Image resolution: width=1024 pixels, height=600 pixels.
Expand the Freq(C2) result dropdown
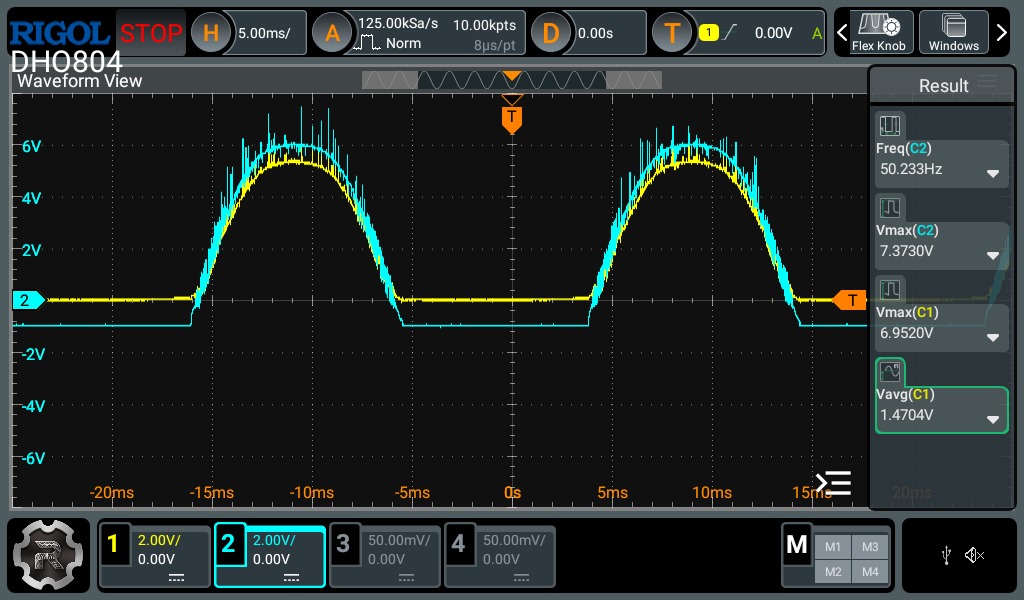(993, 174)
